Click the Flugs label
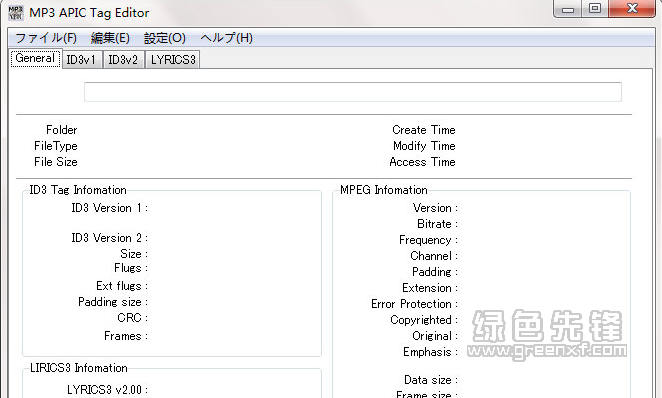The height and width of the screenshot is (398, 662). [x=131, y=268]
